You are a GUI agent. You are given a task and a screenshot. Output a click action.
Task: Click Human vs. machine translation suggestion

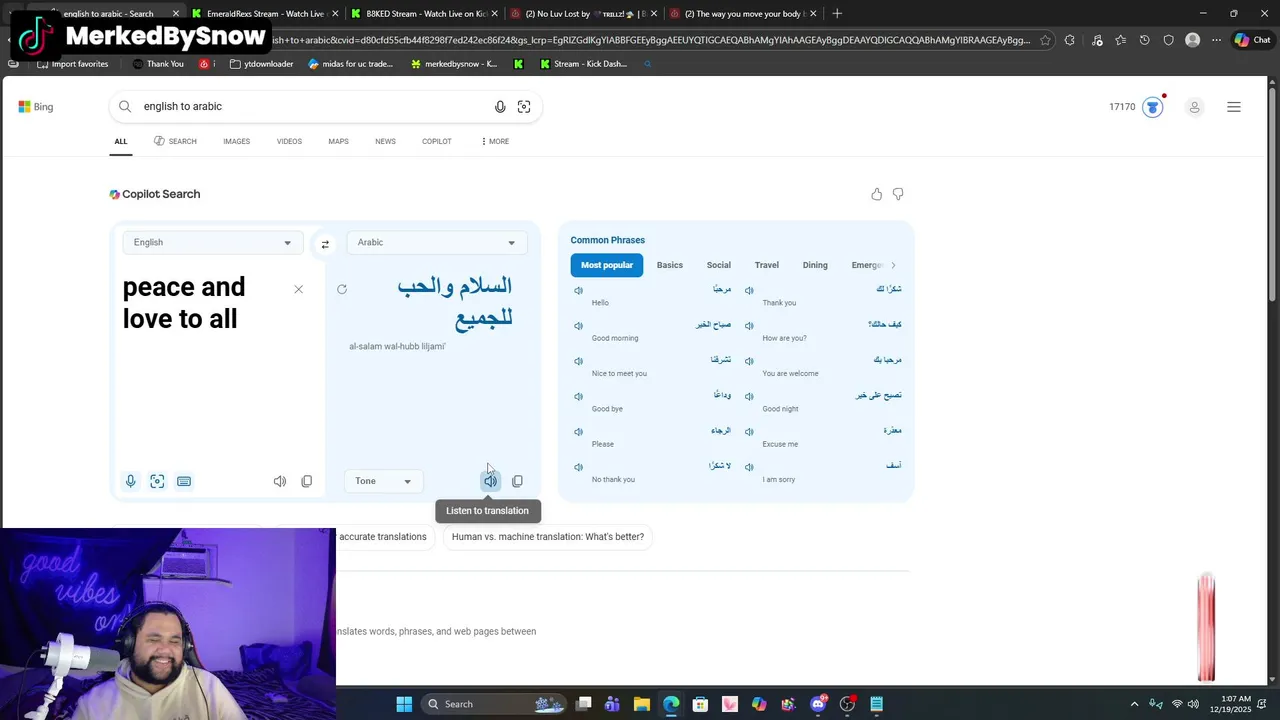pos(548,537)
